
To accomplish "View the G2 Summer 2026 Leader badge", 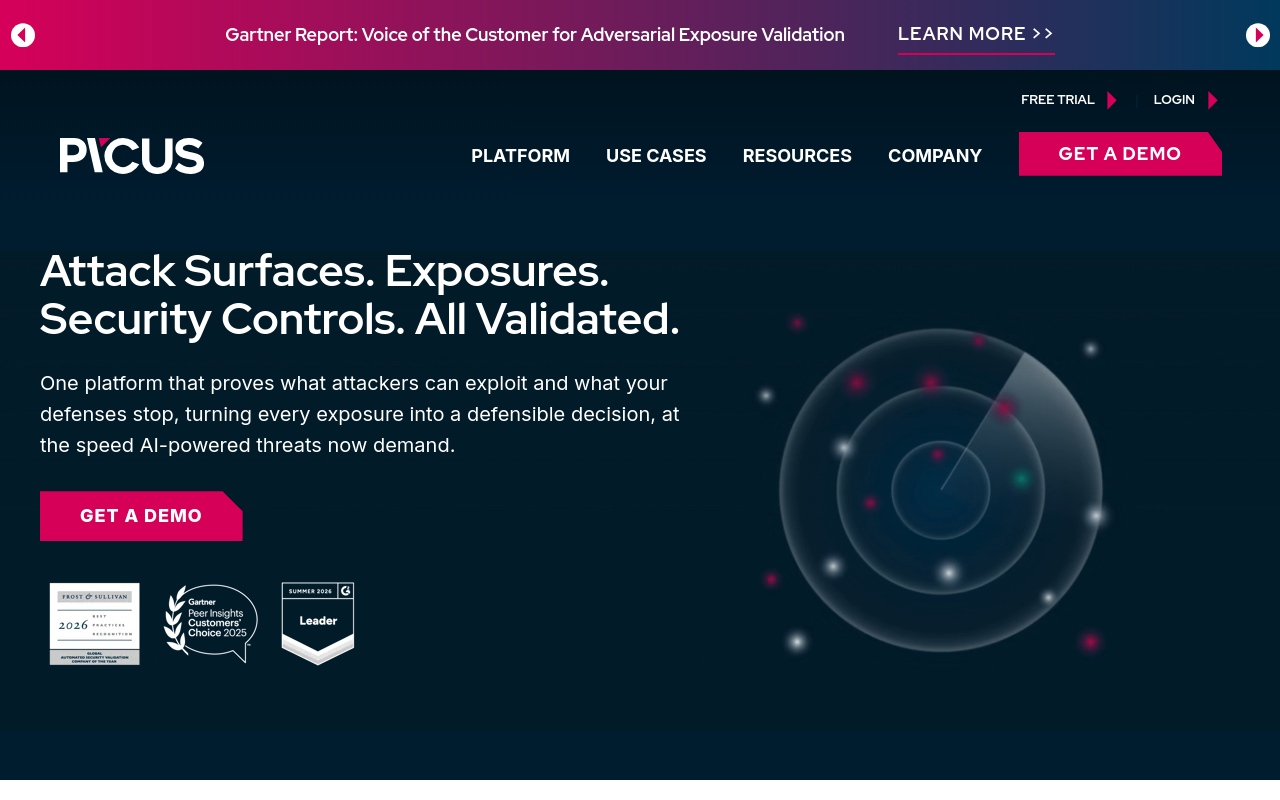I will 318,624.
